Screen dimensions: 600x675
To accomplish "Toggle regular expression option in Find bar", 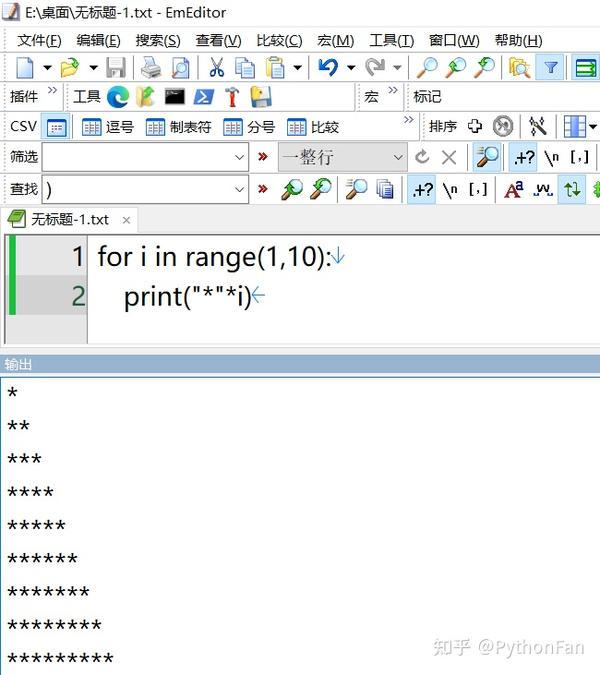I will (422, 189).
